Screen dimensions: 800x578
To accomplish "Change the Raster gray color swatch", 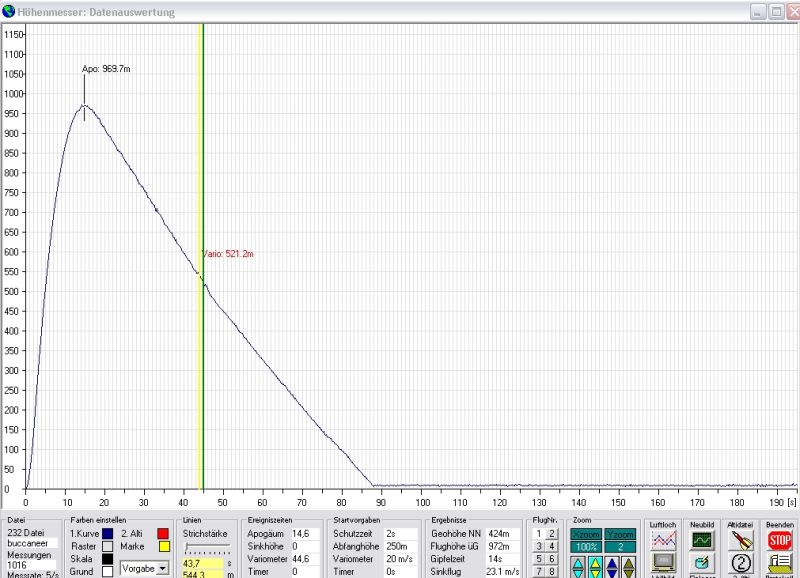I will point(108,546).
